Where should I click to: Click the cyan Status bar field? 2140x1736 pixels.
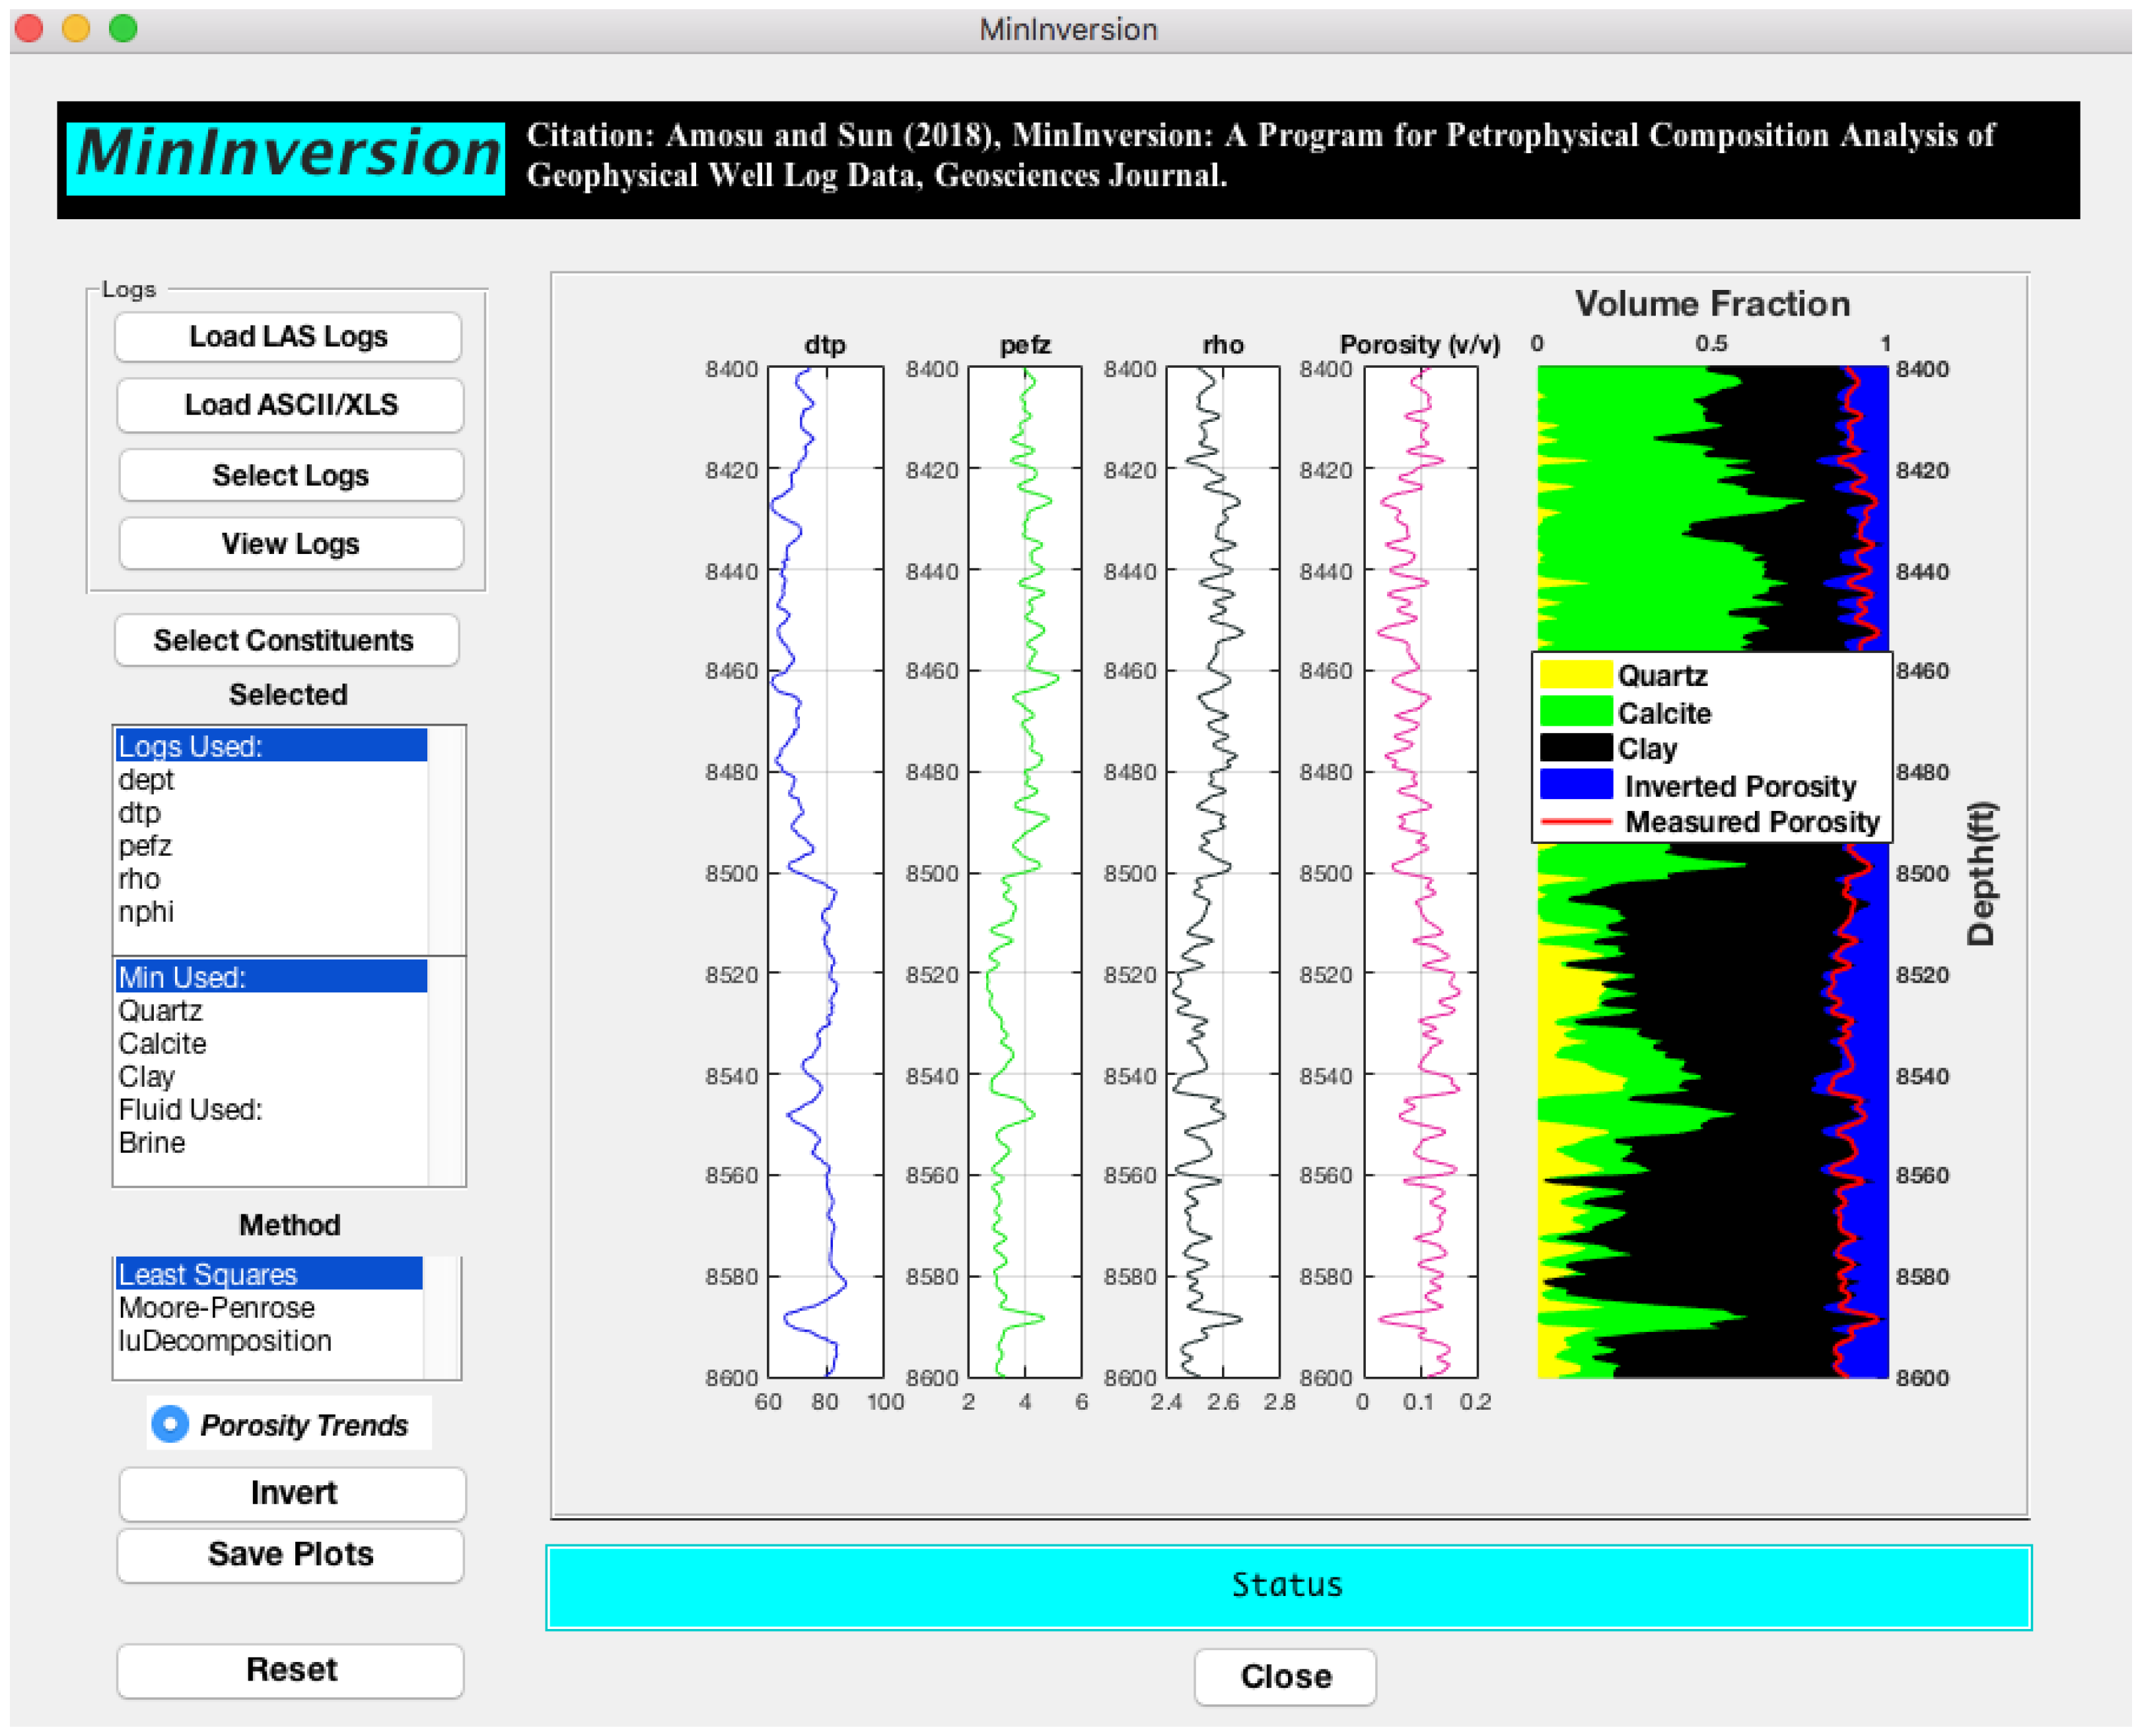point(1287,1586)
